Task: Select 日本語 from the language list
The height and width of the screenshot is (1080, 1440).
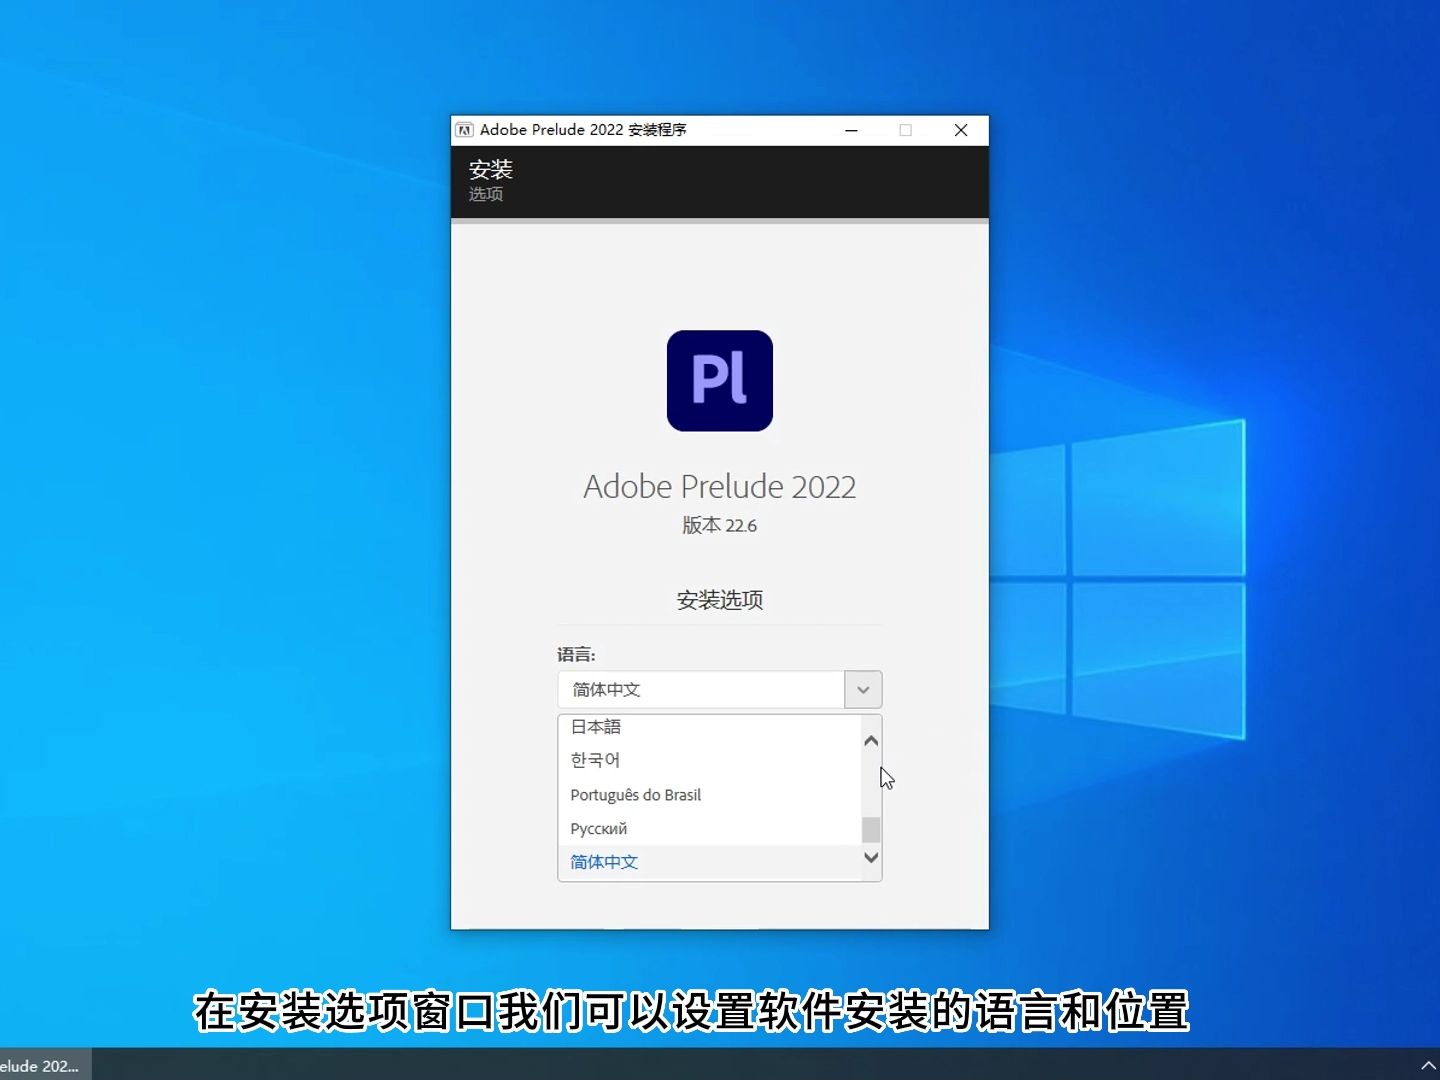Action: 710,727
